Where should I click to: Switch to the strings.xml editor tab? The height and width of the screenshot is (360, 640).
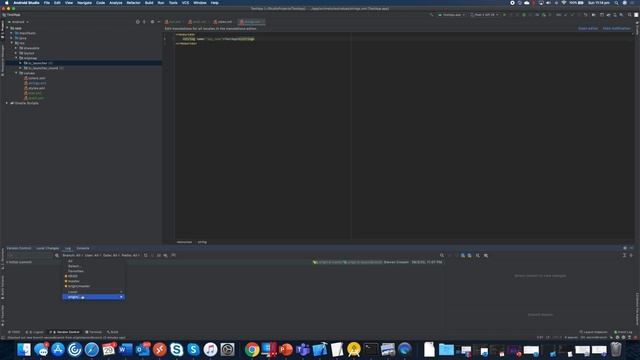coord(251,22)
